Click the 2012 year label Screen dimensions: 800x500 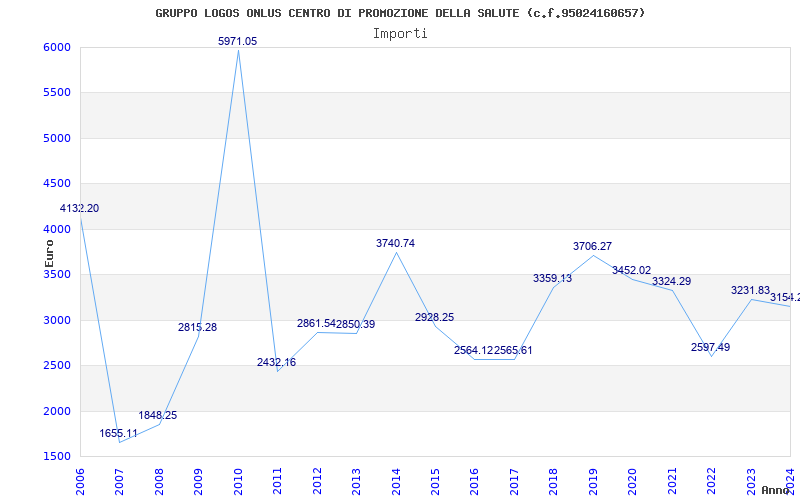tap(317, 482)
